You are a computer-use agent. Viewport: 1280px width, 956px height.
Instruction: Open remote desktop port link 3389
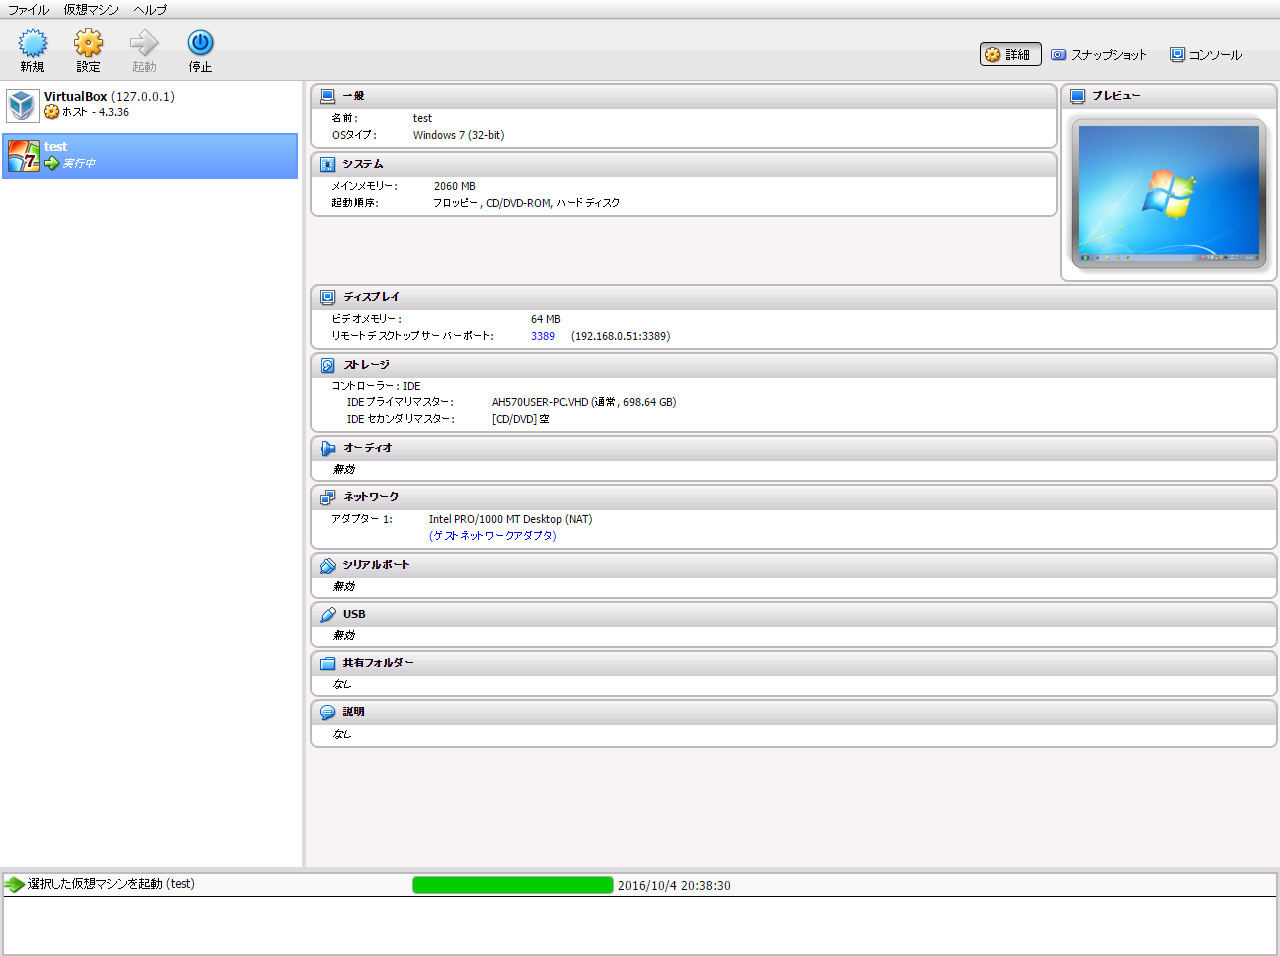coord(543,336)
